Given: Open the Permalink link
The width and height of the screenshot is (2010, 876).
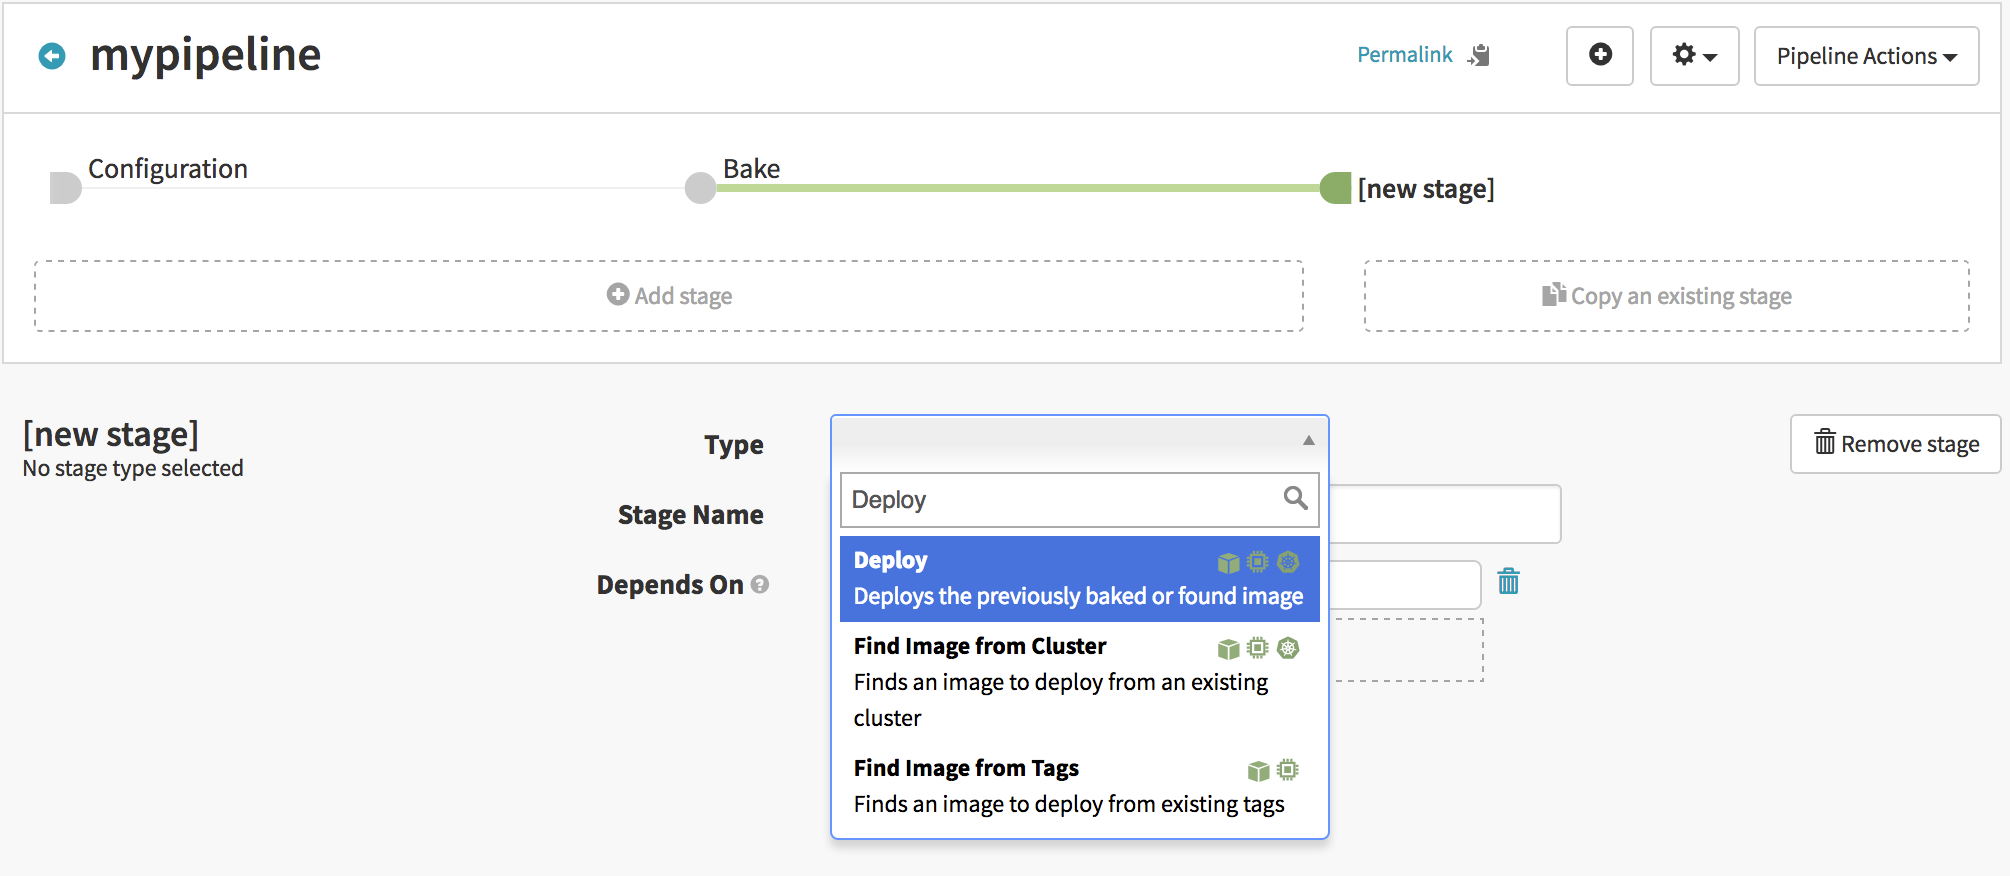Looking at the screenshot, I should (x=1404, y=56).
